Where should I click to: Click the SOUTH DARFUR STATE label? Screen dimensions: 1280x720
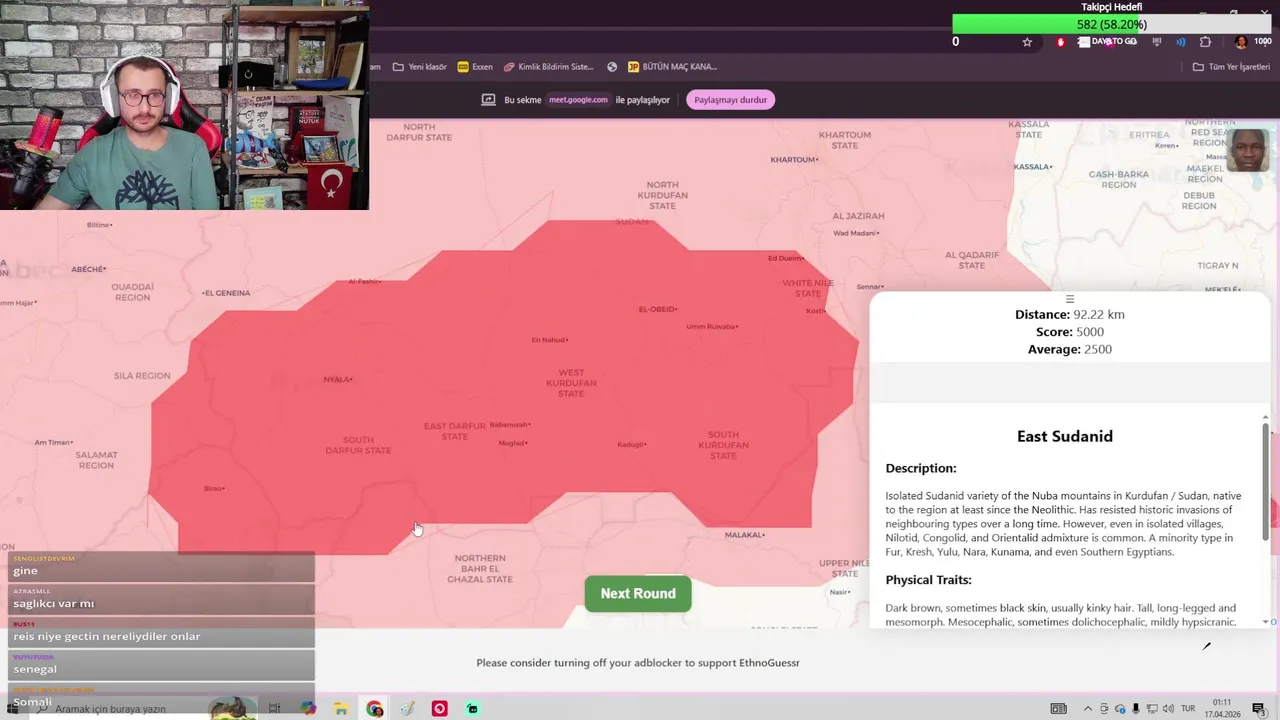[359, 445]
